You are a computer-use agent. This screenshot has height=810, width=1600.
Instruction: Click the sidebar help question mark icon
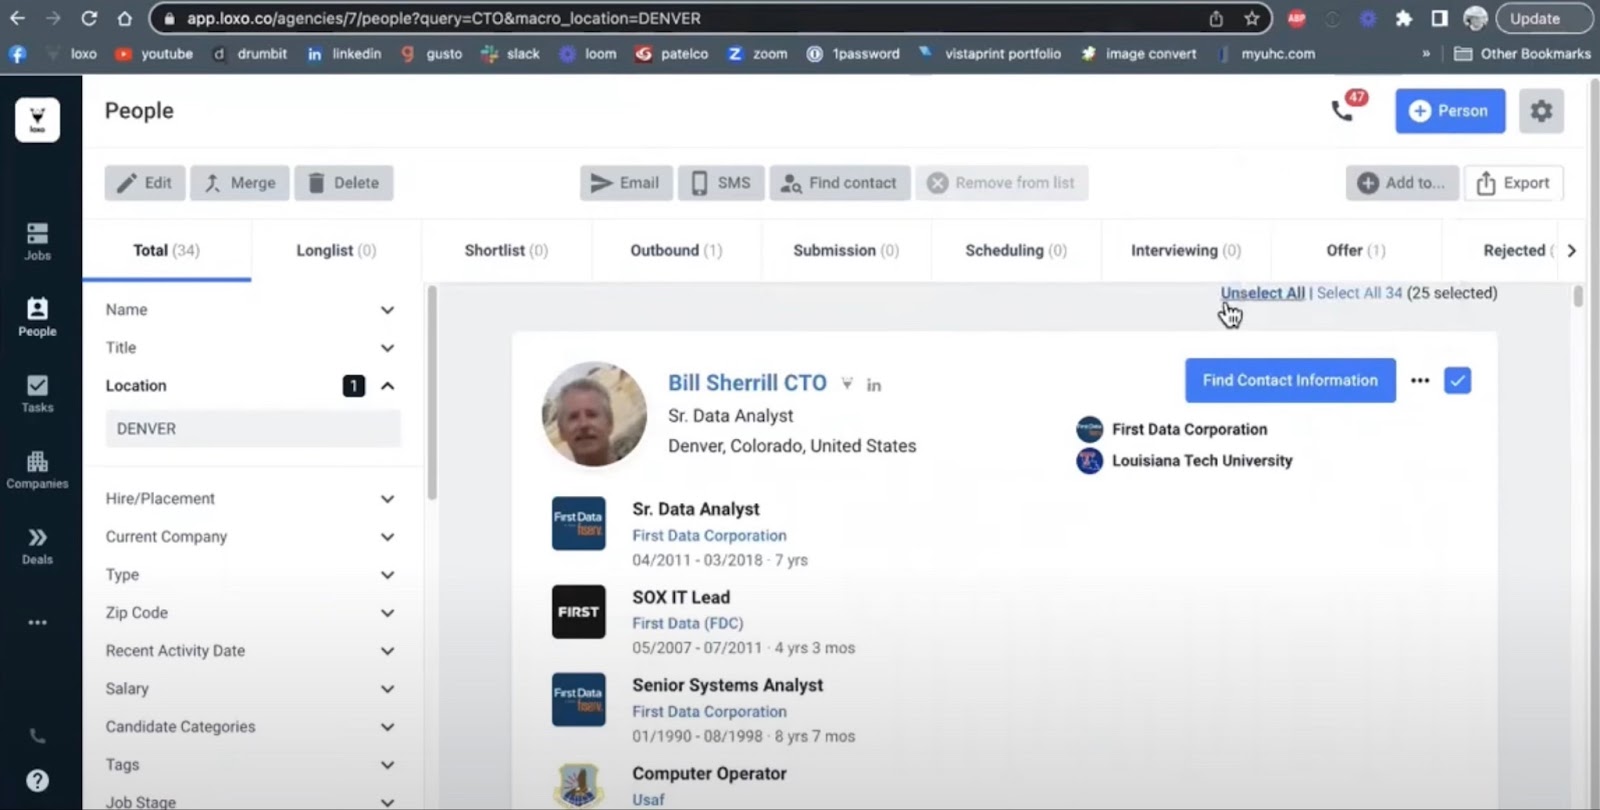(37, 780)
